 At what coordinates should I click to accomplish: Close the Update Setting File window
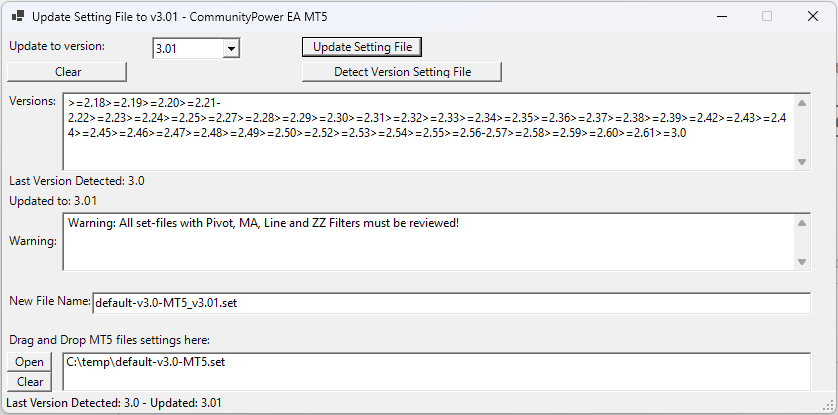(x=813, y=17)
